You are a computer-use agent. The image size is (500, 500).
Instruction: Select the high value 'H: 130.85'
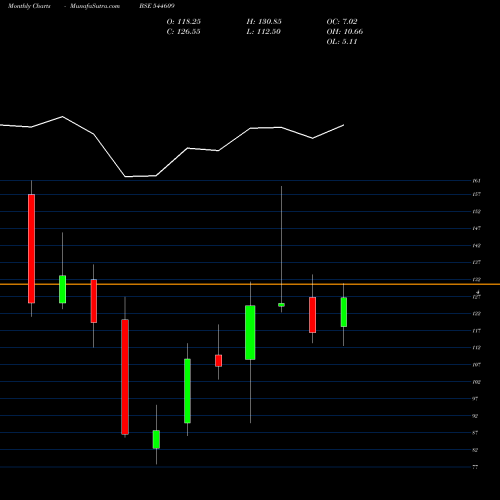click(x=264, y=22)
